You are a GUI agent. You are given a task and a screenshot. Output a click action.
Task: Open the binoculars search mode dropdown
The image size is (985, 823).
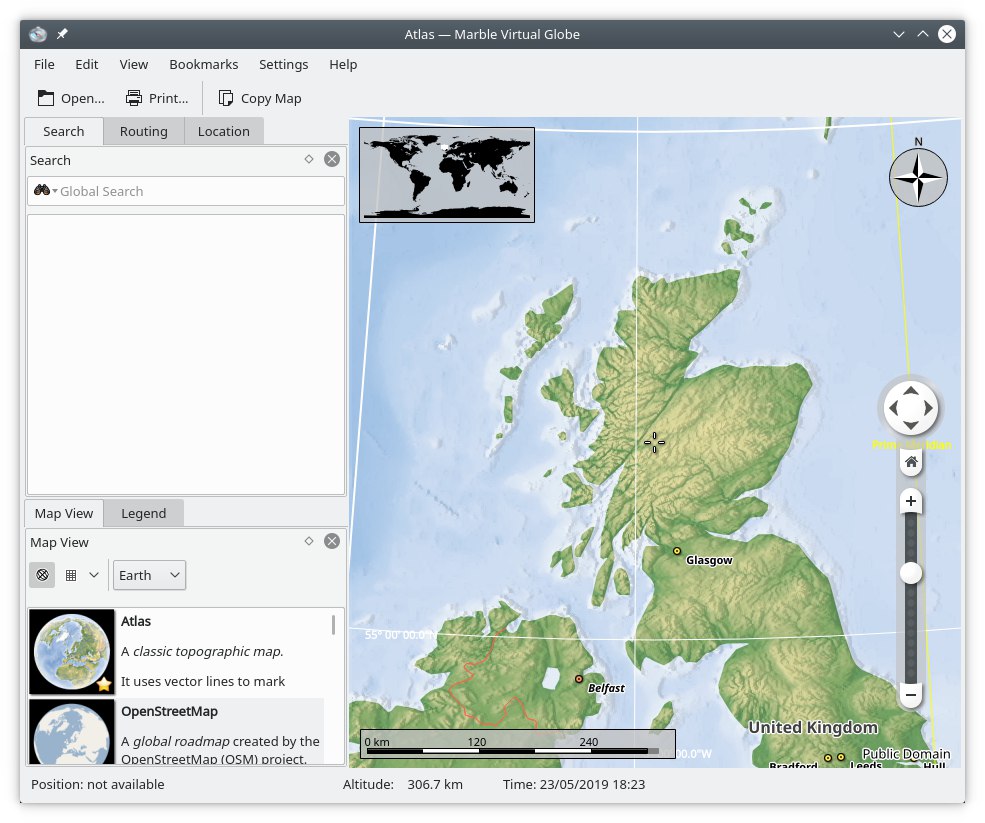46,190
